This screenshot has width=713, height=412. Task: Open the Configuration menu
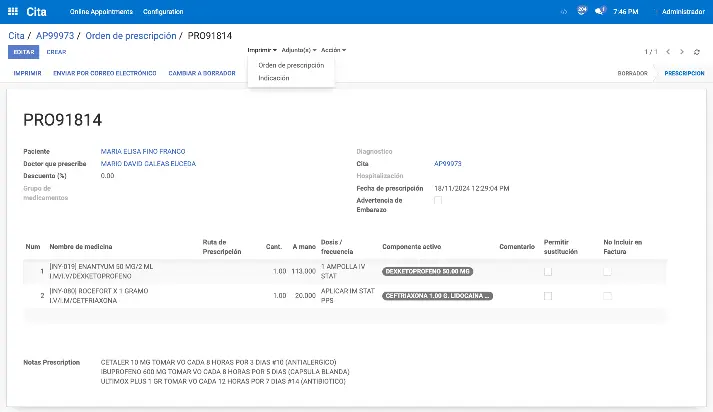pos(163,11)
